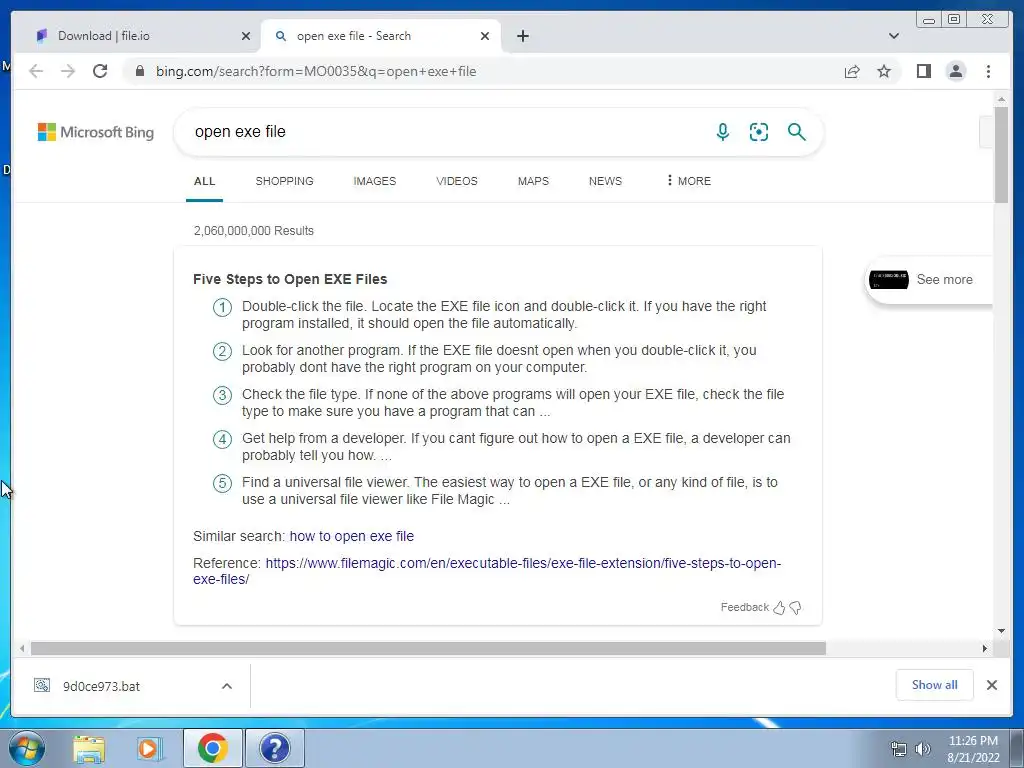The width and height of the screenshot is (1024, 768).
Task: Switch to SHOPPING results
Action: (284, 181)
